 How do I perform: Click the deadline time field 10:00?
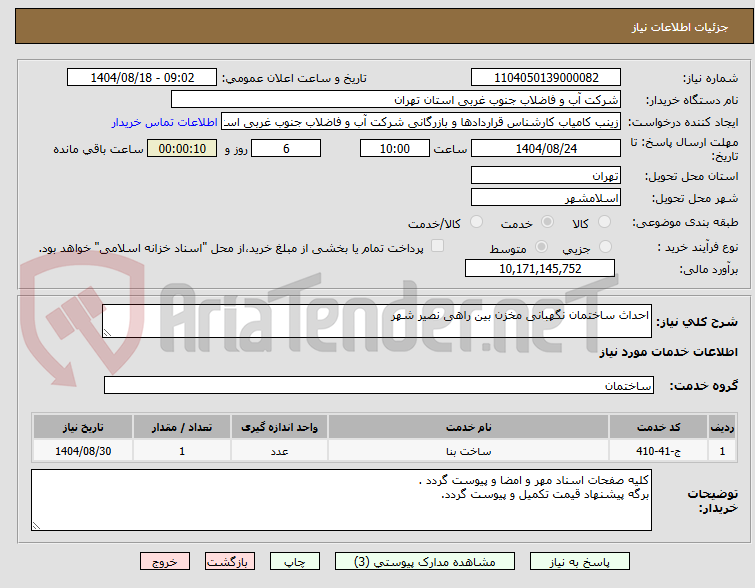click(395, 148)
